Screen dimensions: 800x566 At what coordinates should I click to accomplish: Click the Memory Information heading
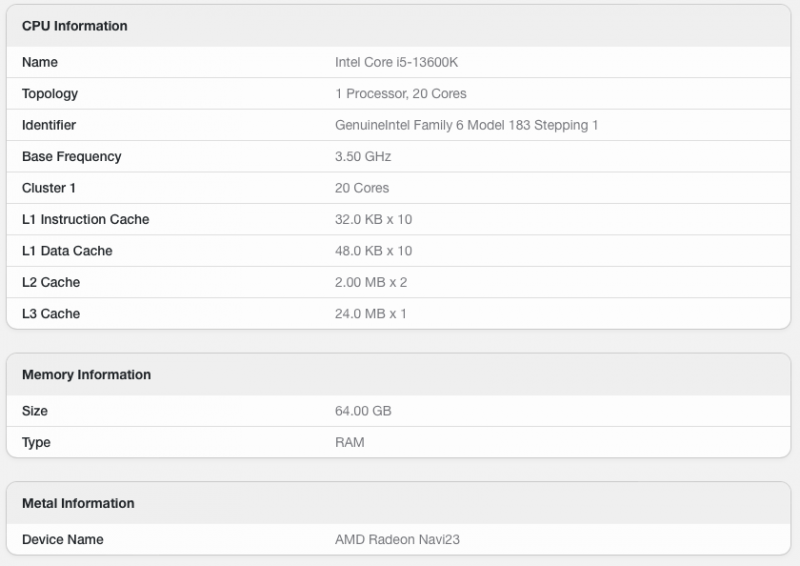(x=86, y=375)
